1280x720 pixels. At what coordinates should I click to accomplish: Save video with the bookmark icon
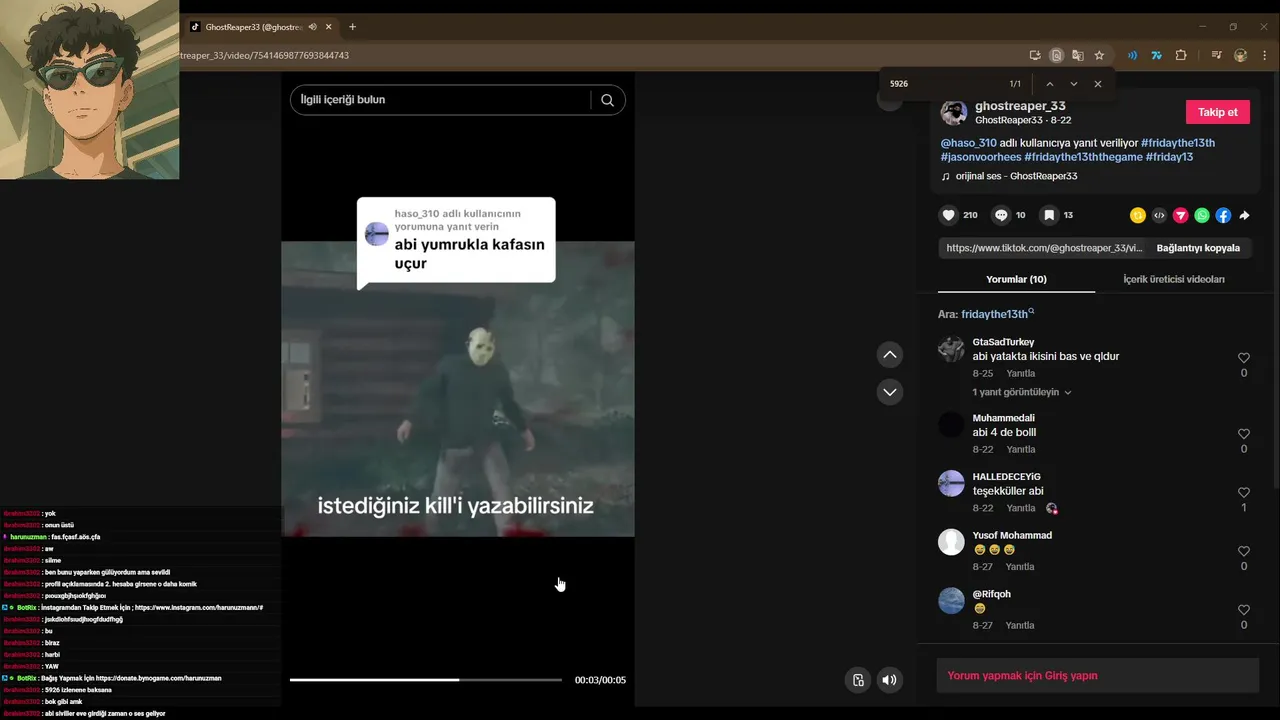click(1049, 215)
